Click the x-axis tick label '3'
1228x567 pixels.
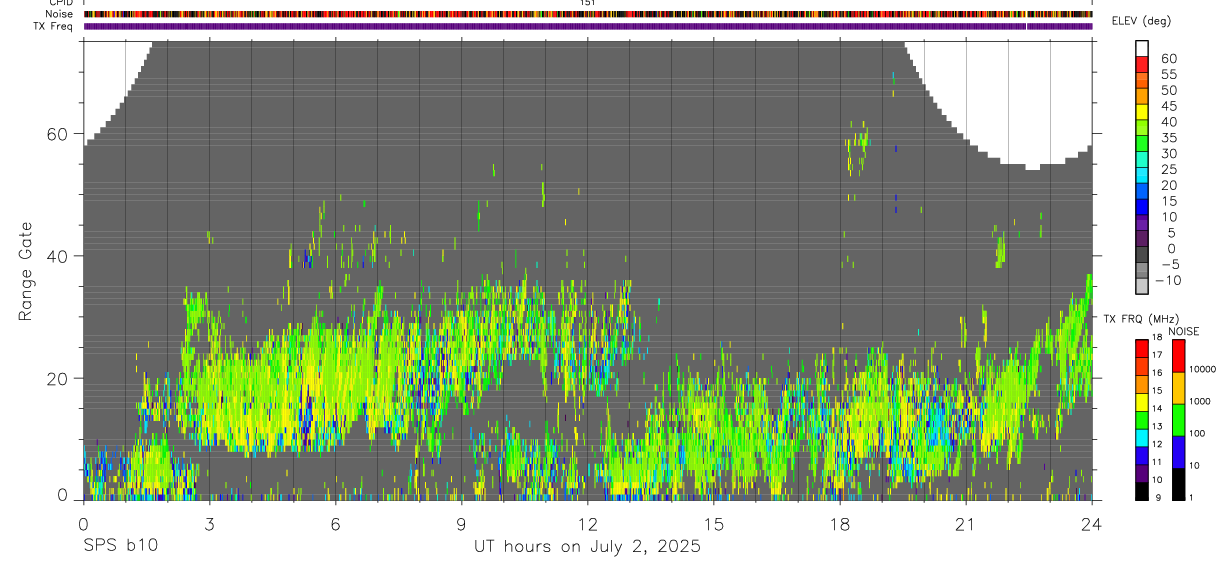click(x=209, y=524)
